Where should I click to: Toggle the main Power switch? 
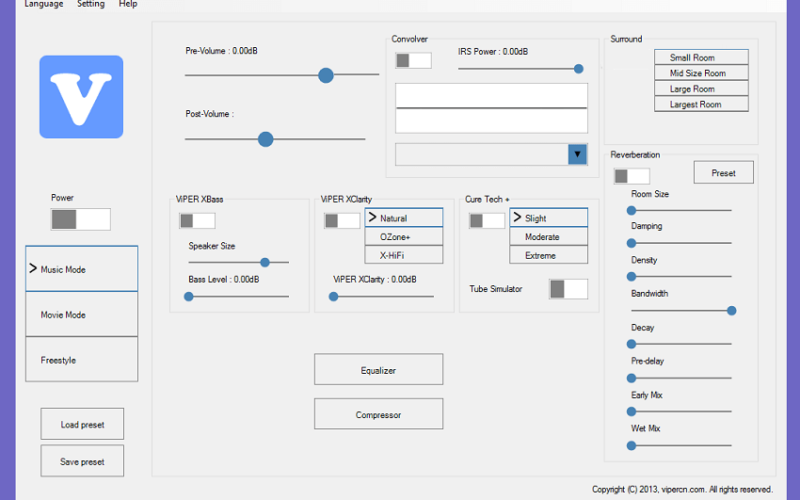click(81, 219)
